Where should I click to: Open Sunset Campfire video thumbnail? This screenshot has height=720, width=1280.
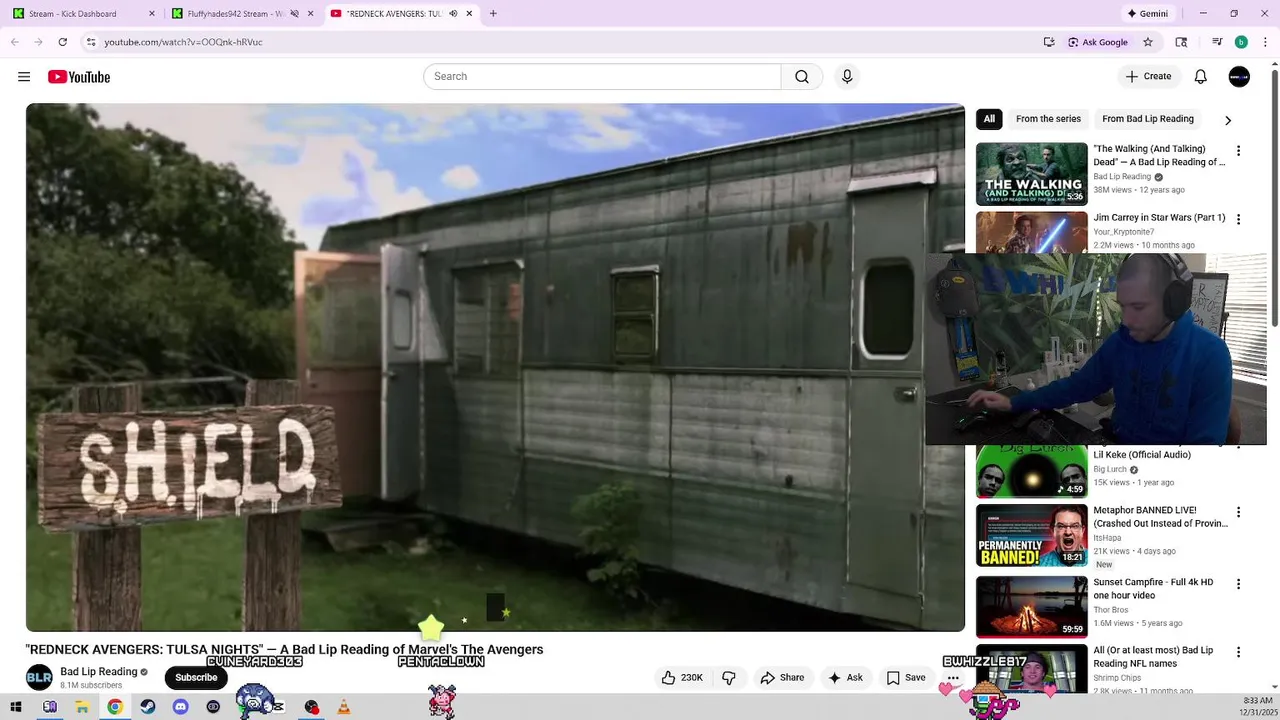point(1031,607)
